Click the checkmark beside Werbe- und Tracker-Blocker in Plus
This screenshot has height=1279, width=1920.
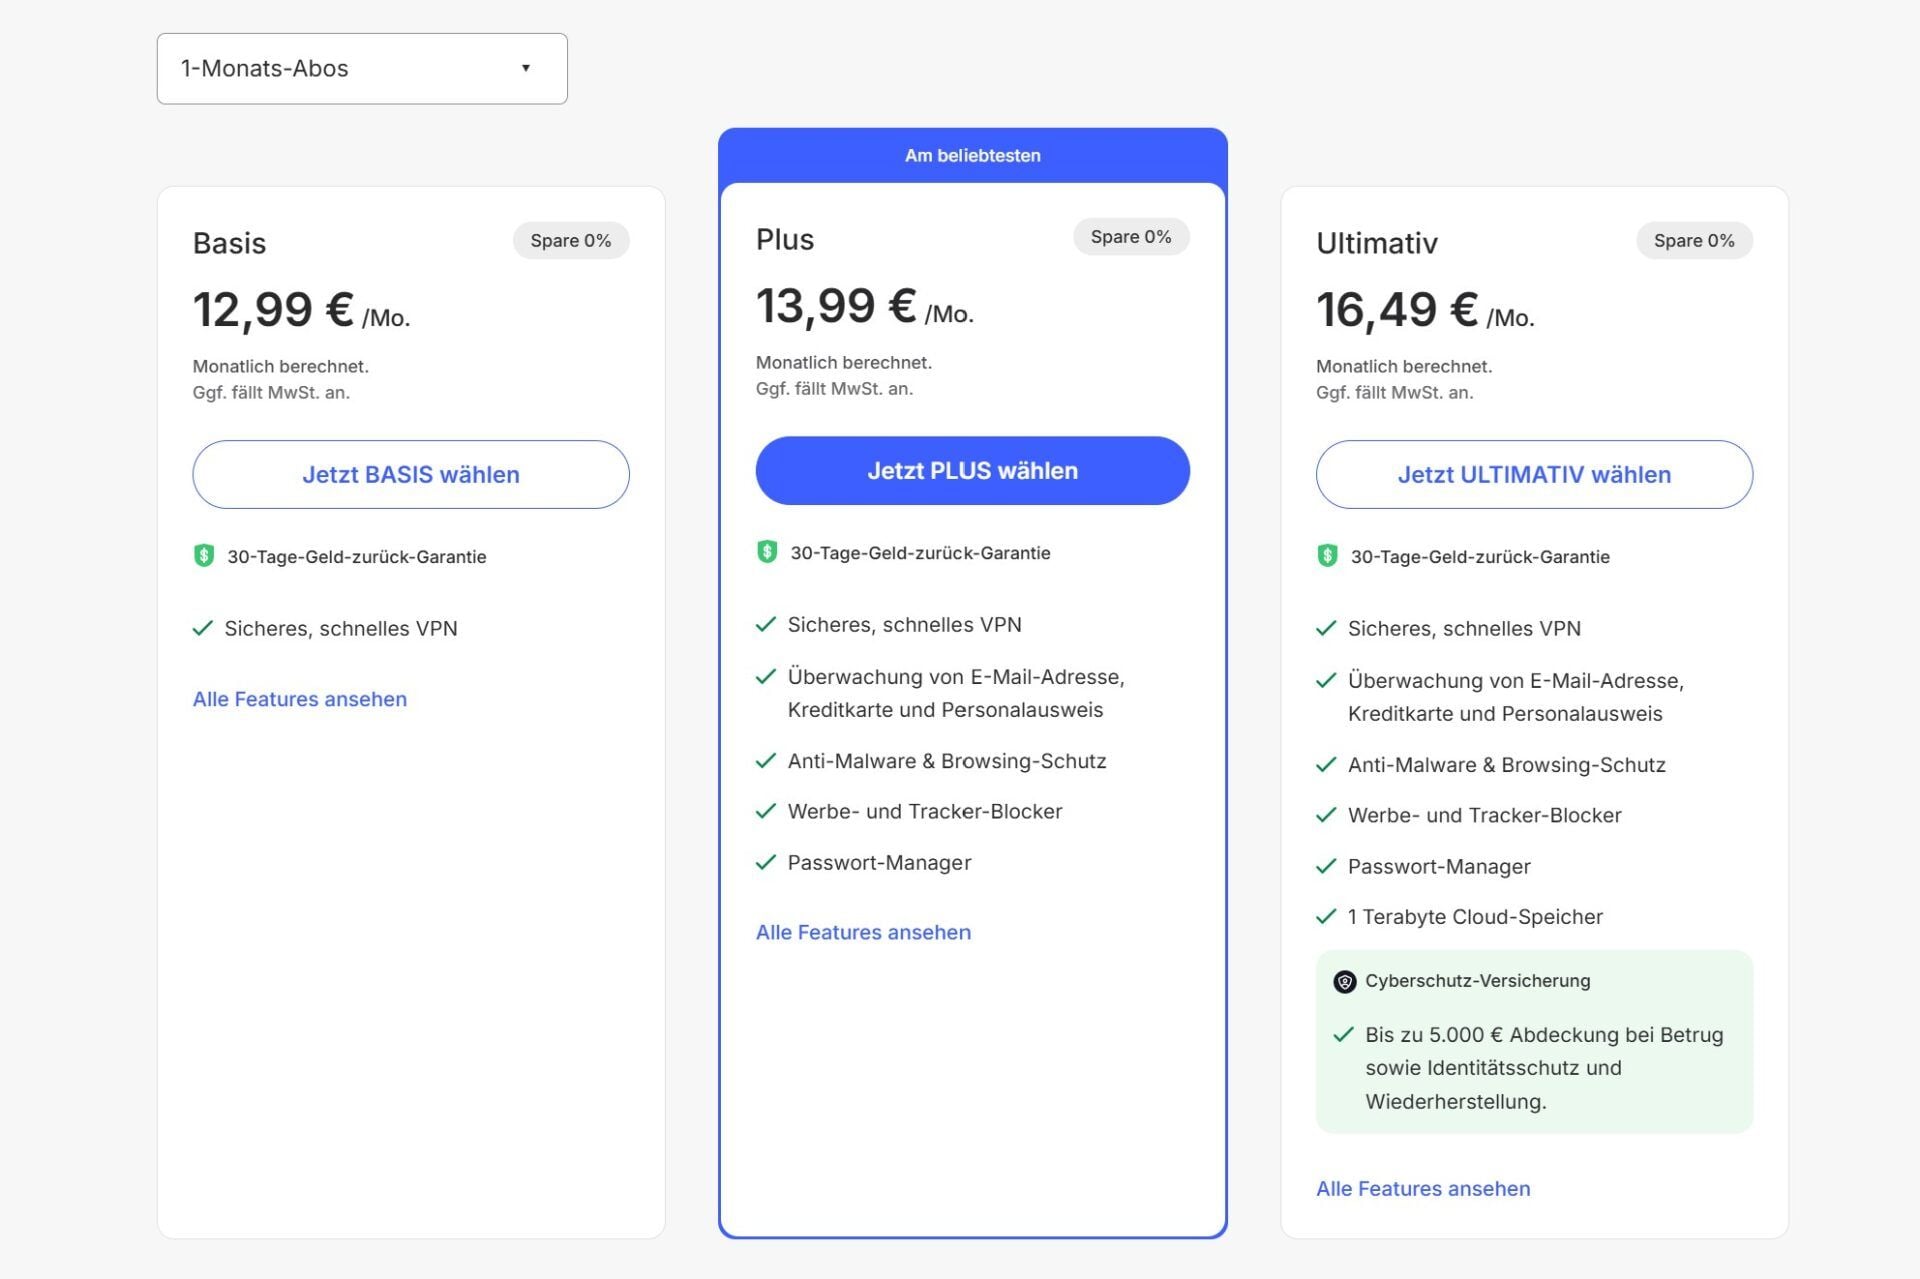click(765, 810)
